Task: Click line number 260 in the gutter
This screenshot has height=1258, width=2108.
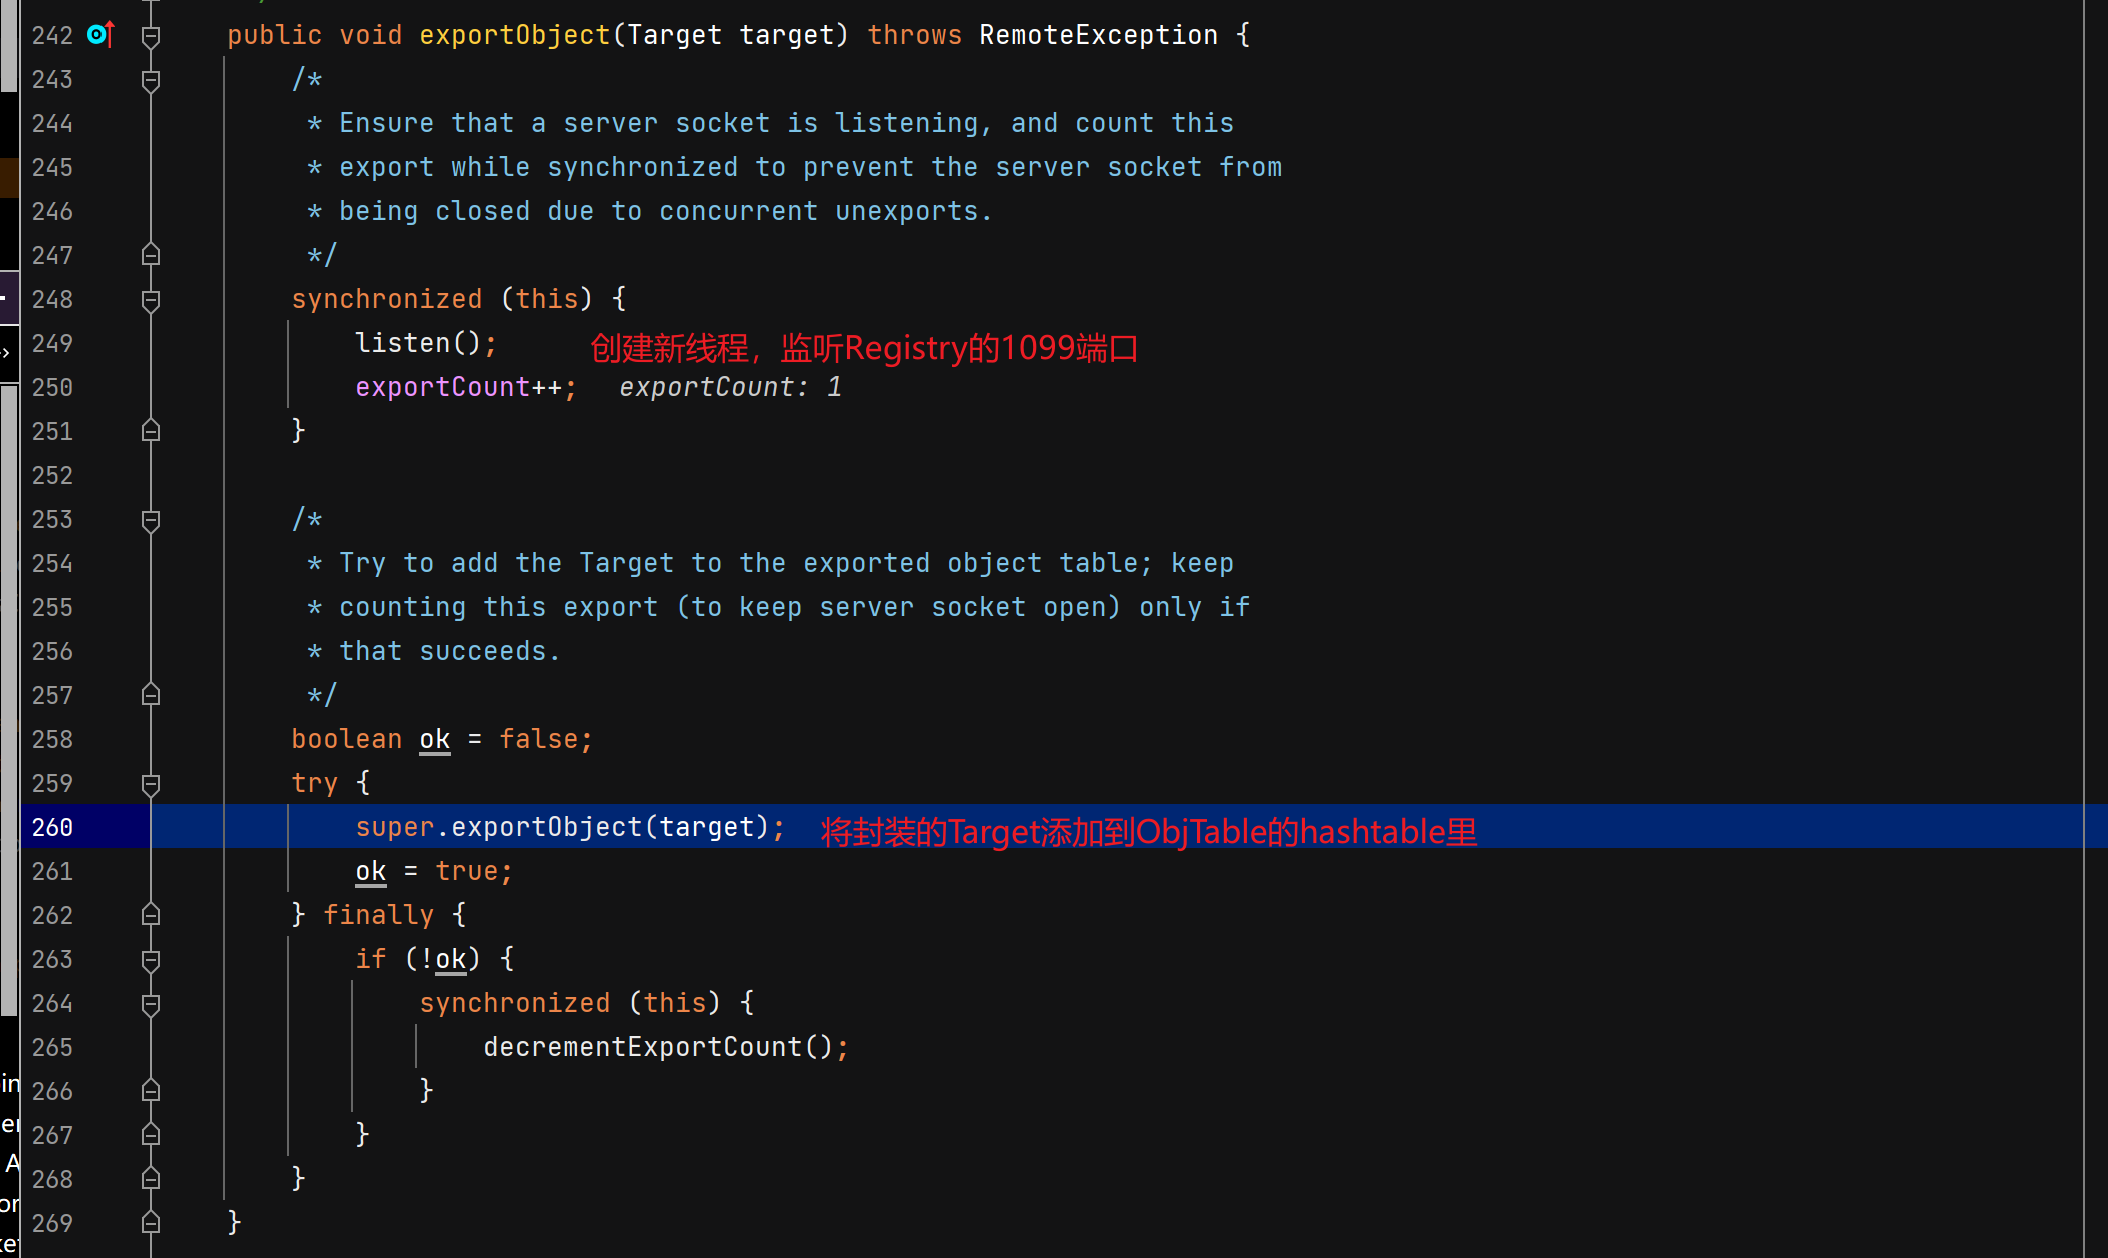Action: pyautogui.click(x=52, y=828)
